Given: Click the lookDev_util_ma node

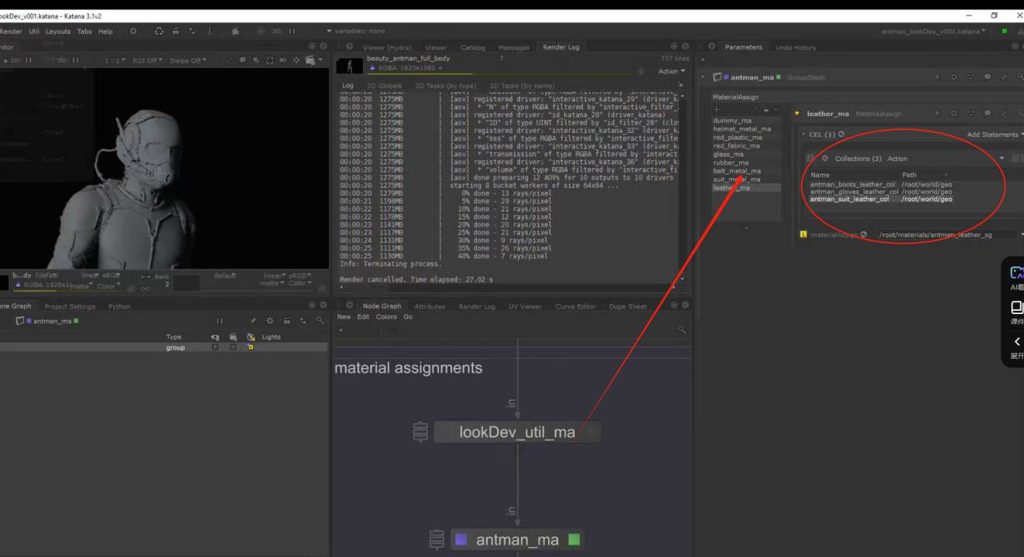Looking at the screenshot, I should click(x=517, y=432).
